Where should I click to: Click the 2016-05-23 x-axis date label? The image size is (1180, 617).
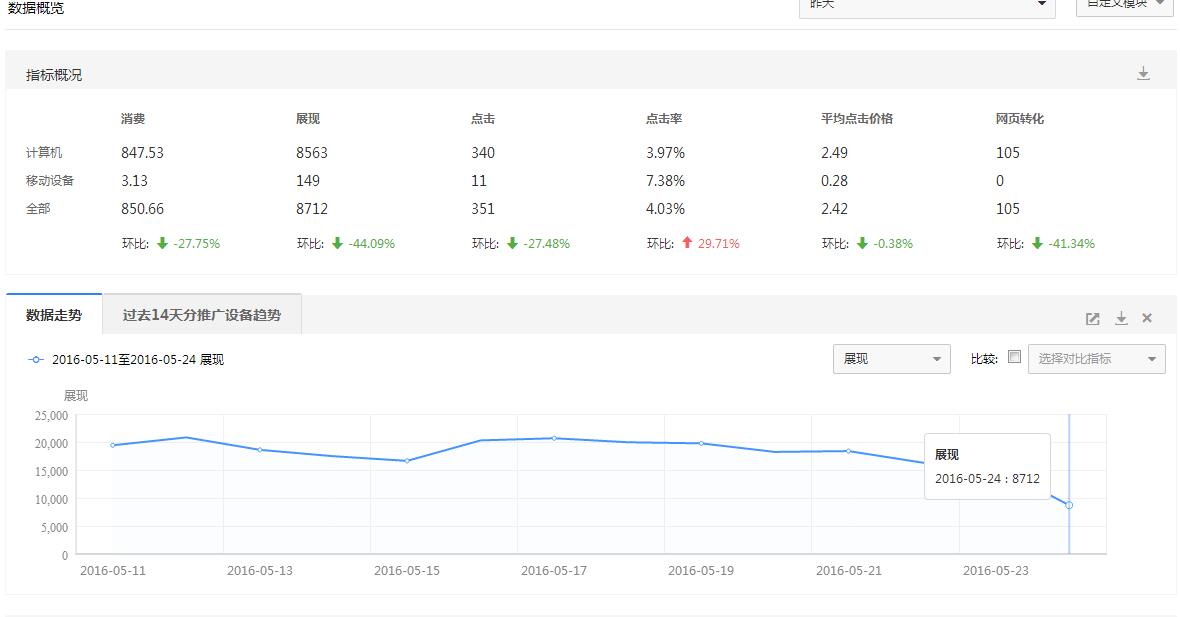point(996,570)
